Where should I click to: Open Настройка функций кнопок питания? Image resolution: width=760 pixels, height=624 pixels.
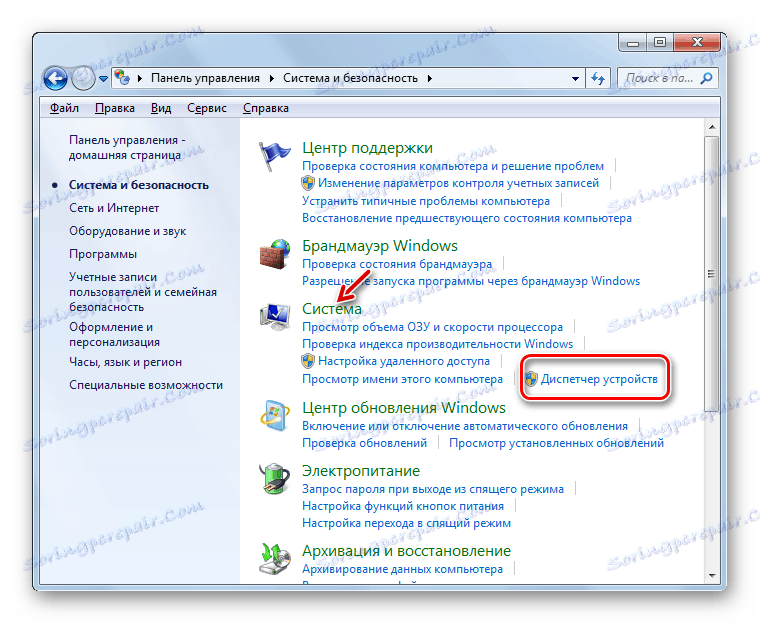tap(403, 506)
